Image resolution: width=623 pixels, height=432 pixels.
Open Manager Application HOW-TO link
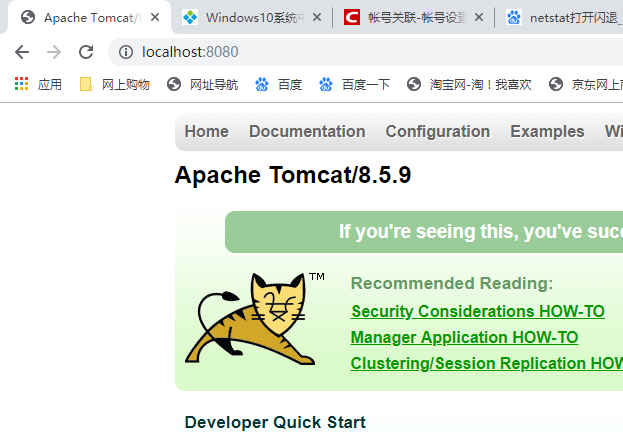464,337
